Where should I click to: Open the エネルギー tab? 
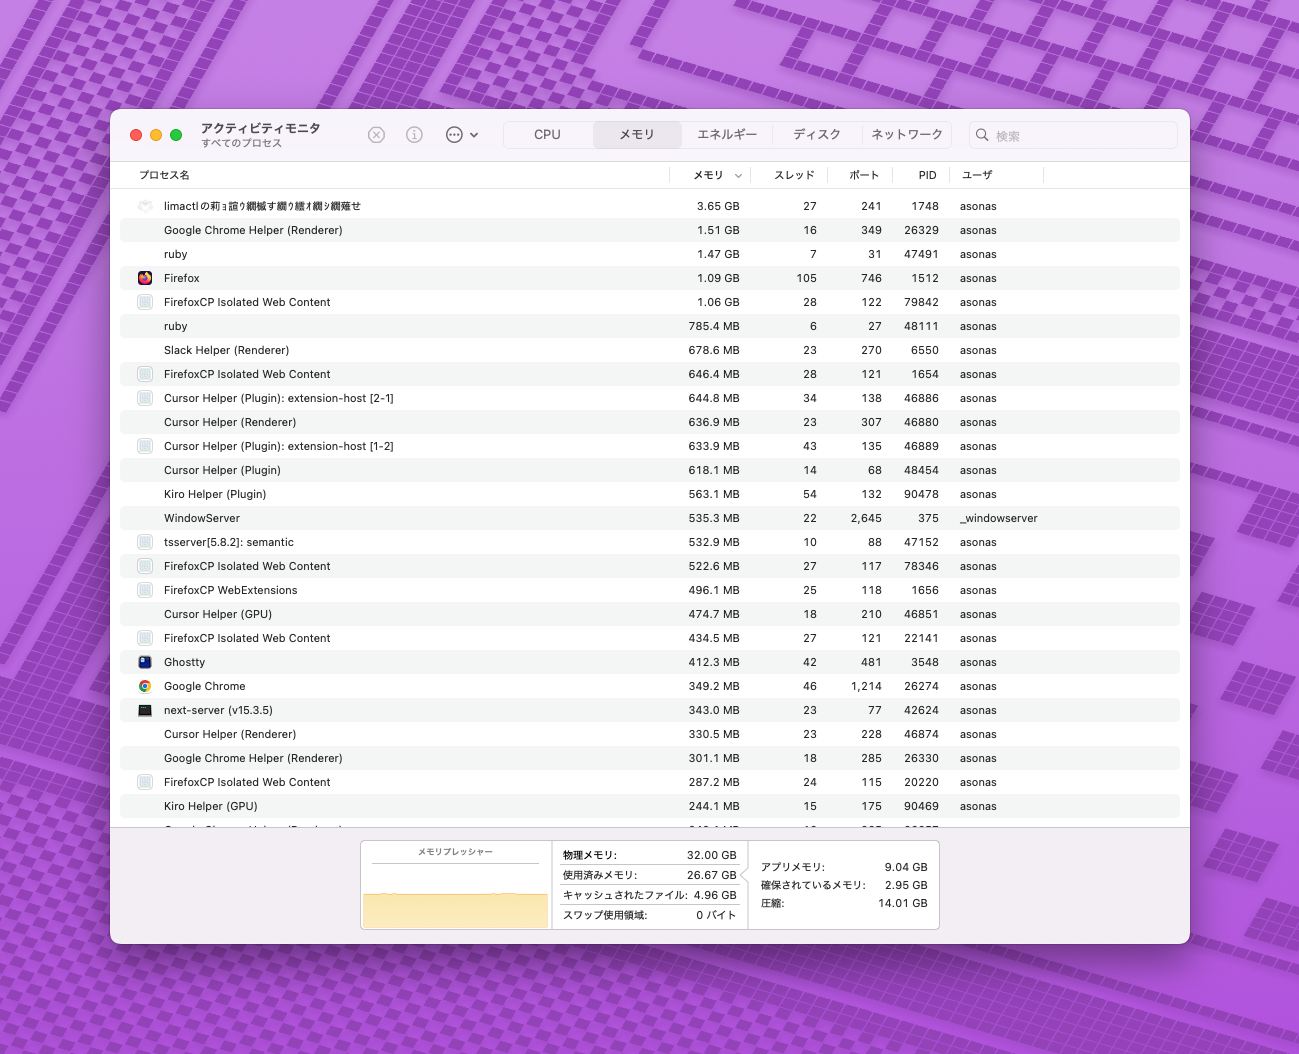(727, 135)
